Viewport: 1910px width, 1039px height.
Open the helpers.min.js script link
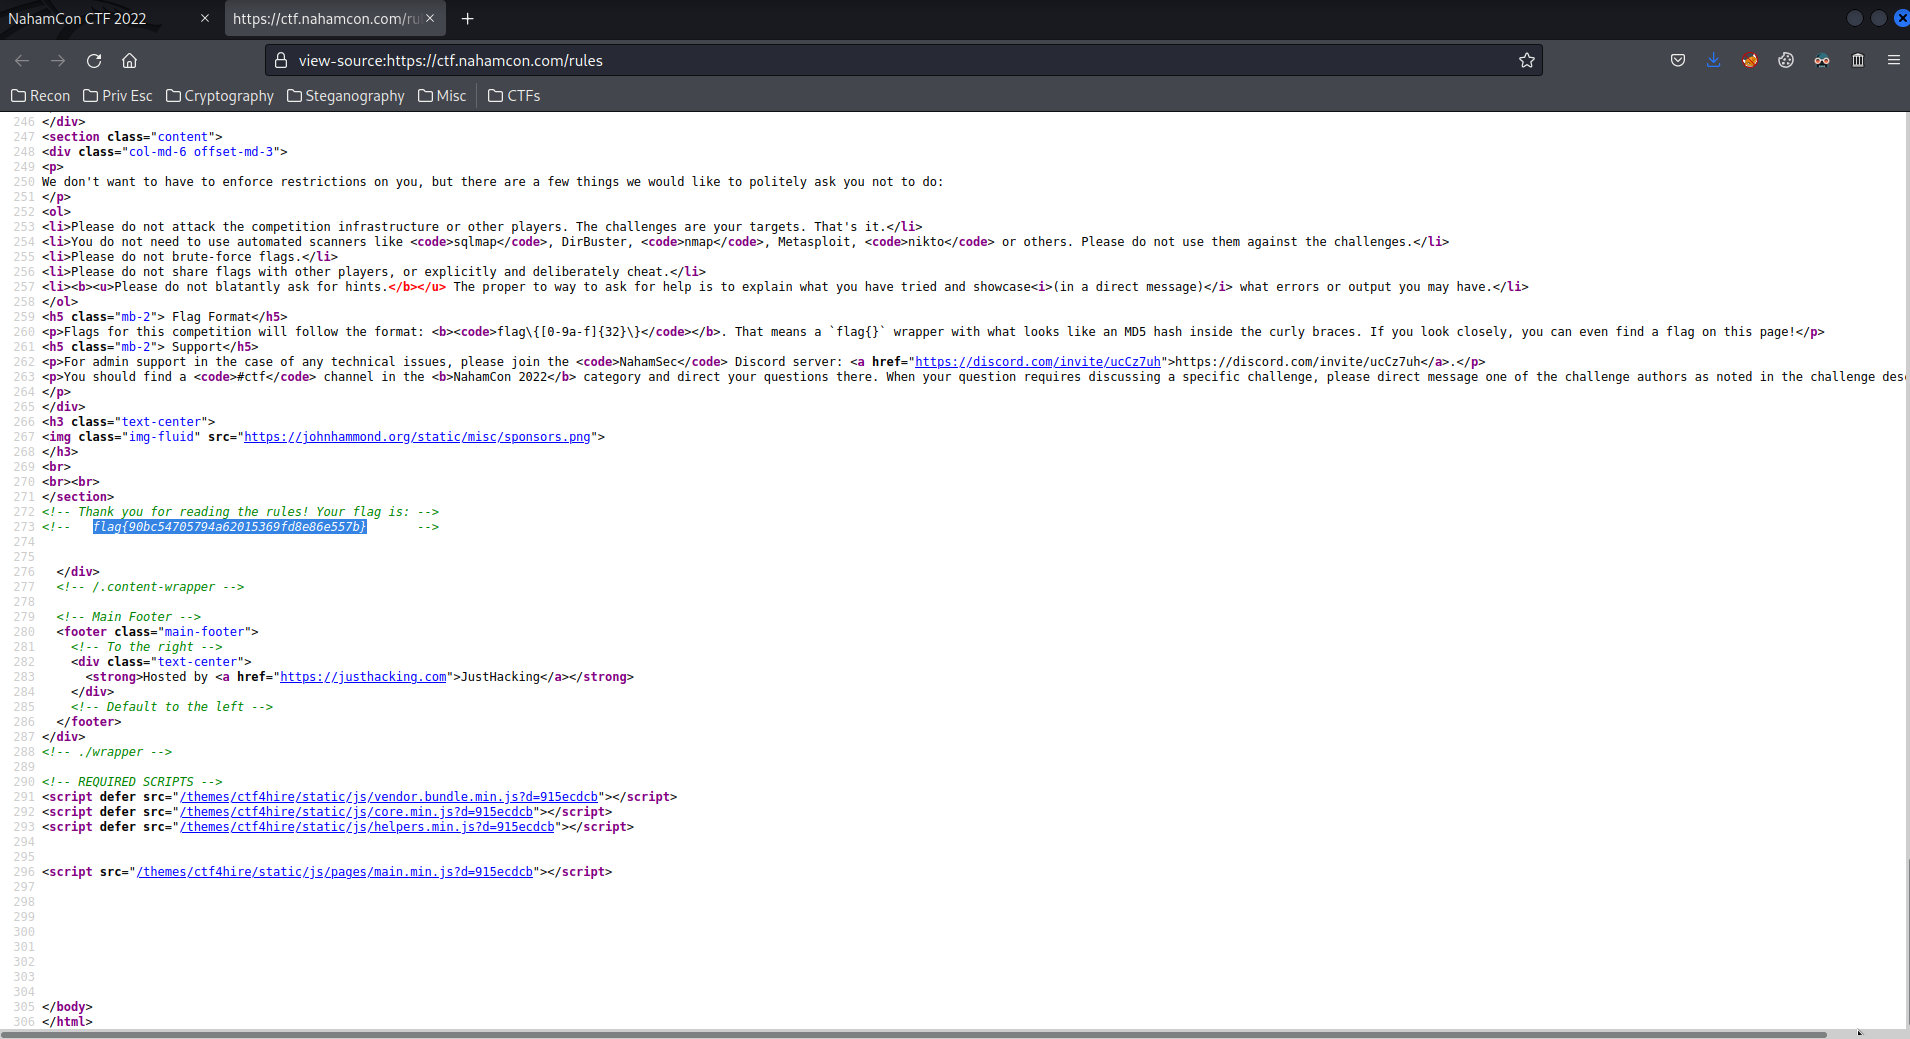pyautogui.click(x=367, y=827)
